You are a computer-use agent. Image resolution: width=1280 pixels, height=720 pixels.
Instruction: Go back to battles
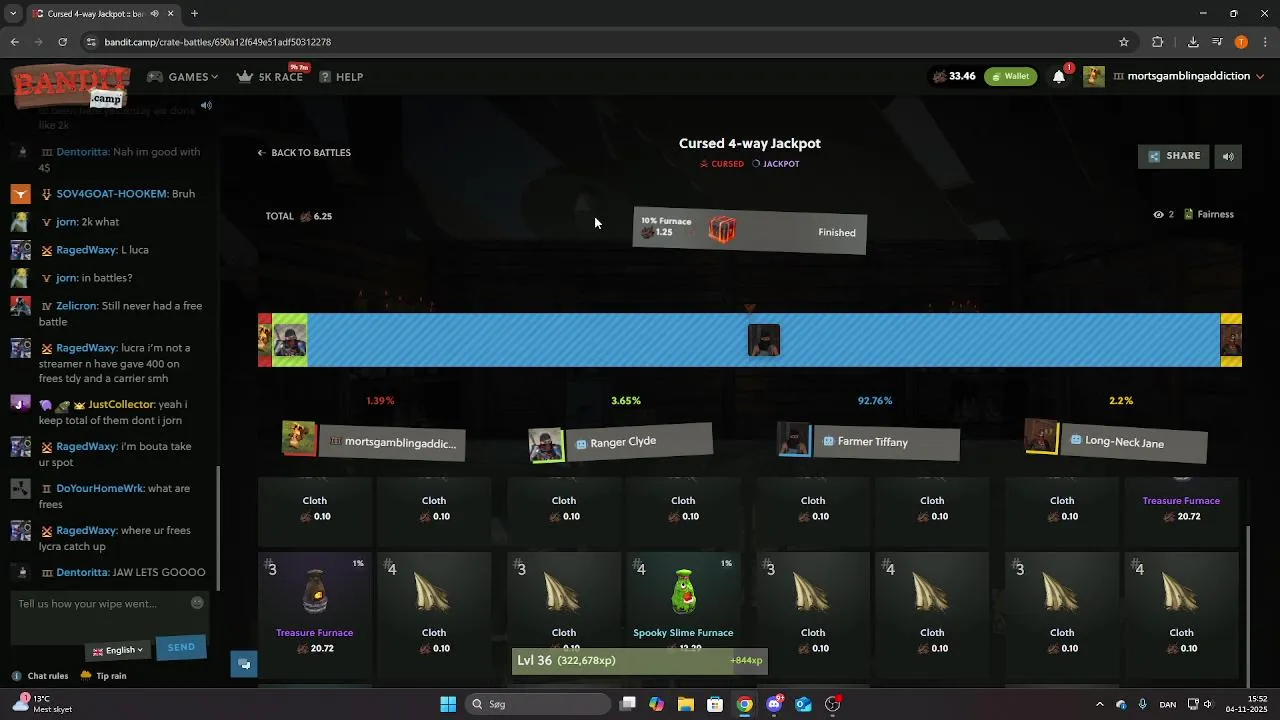point(304,153)
